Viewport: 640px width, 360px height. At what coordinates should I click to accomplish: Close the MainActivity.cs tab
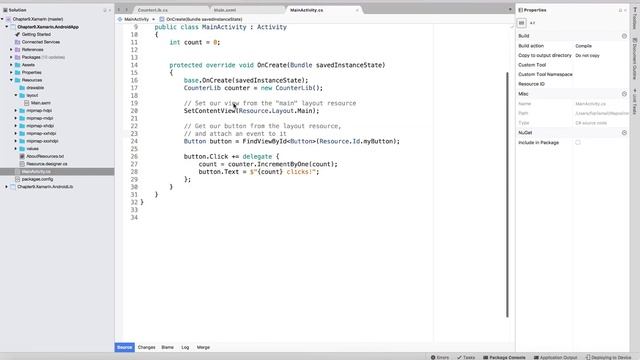coord(357,10)
